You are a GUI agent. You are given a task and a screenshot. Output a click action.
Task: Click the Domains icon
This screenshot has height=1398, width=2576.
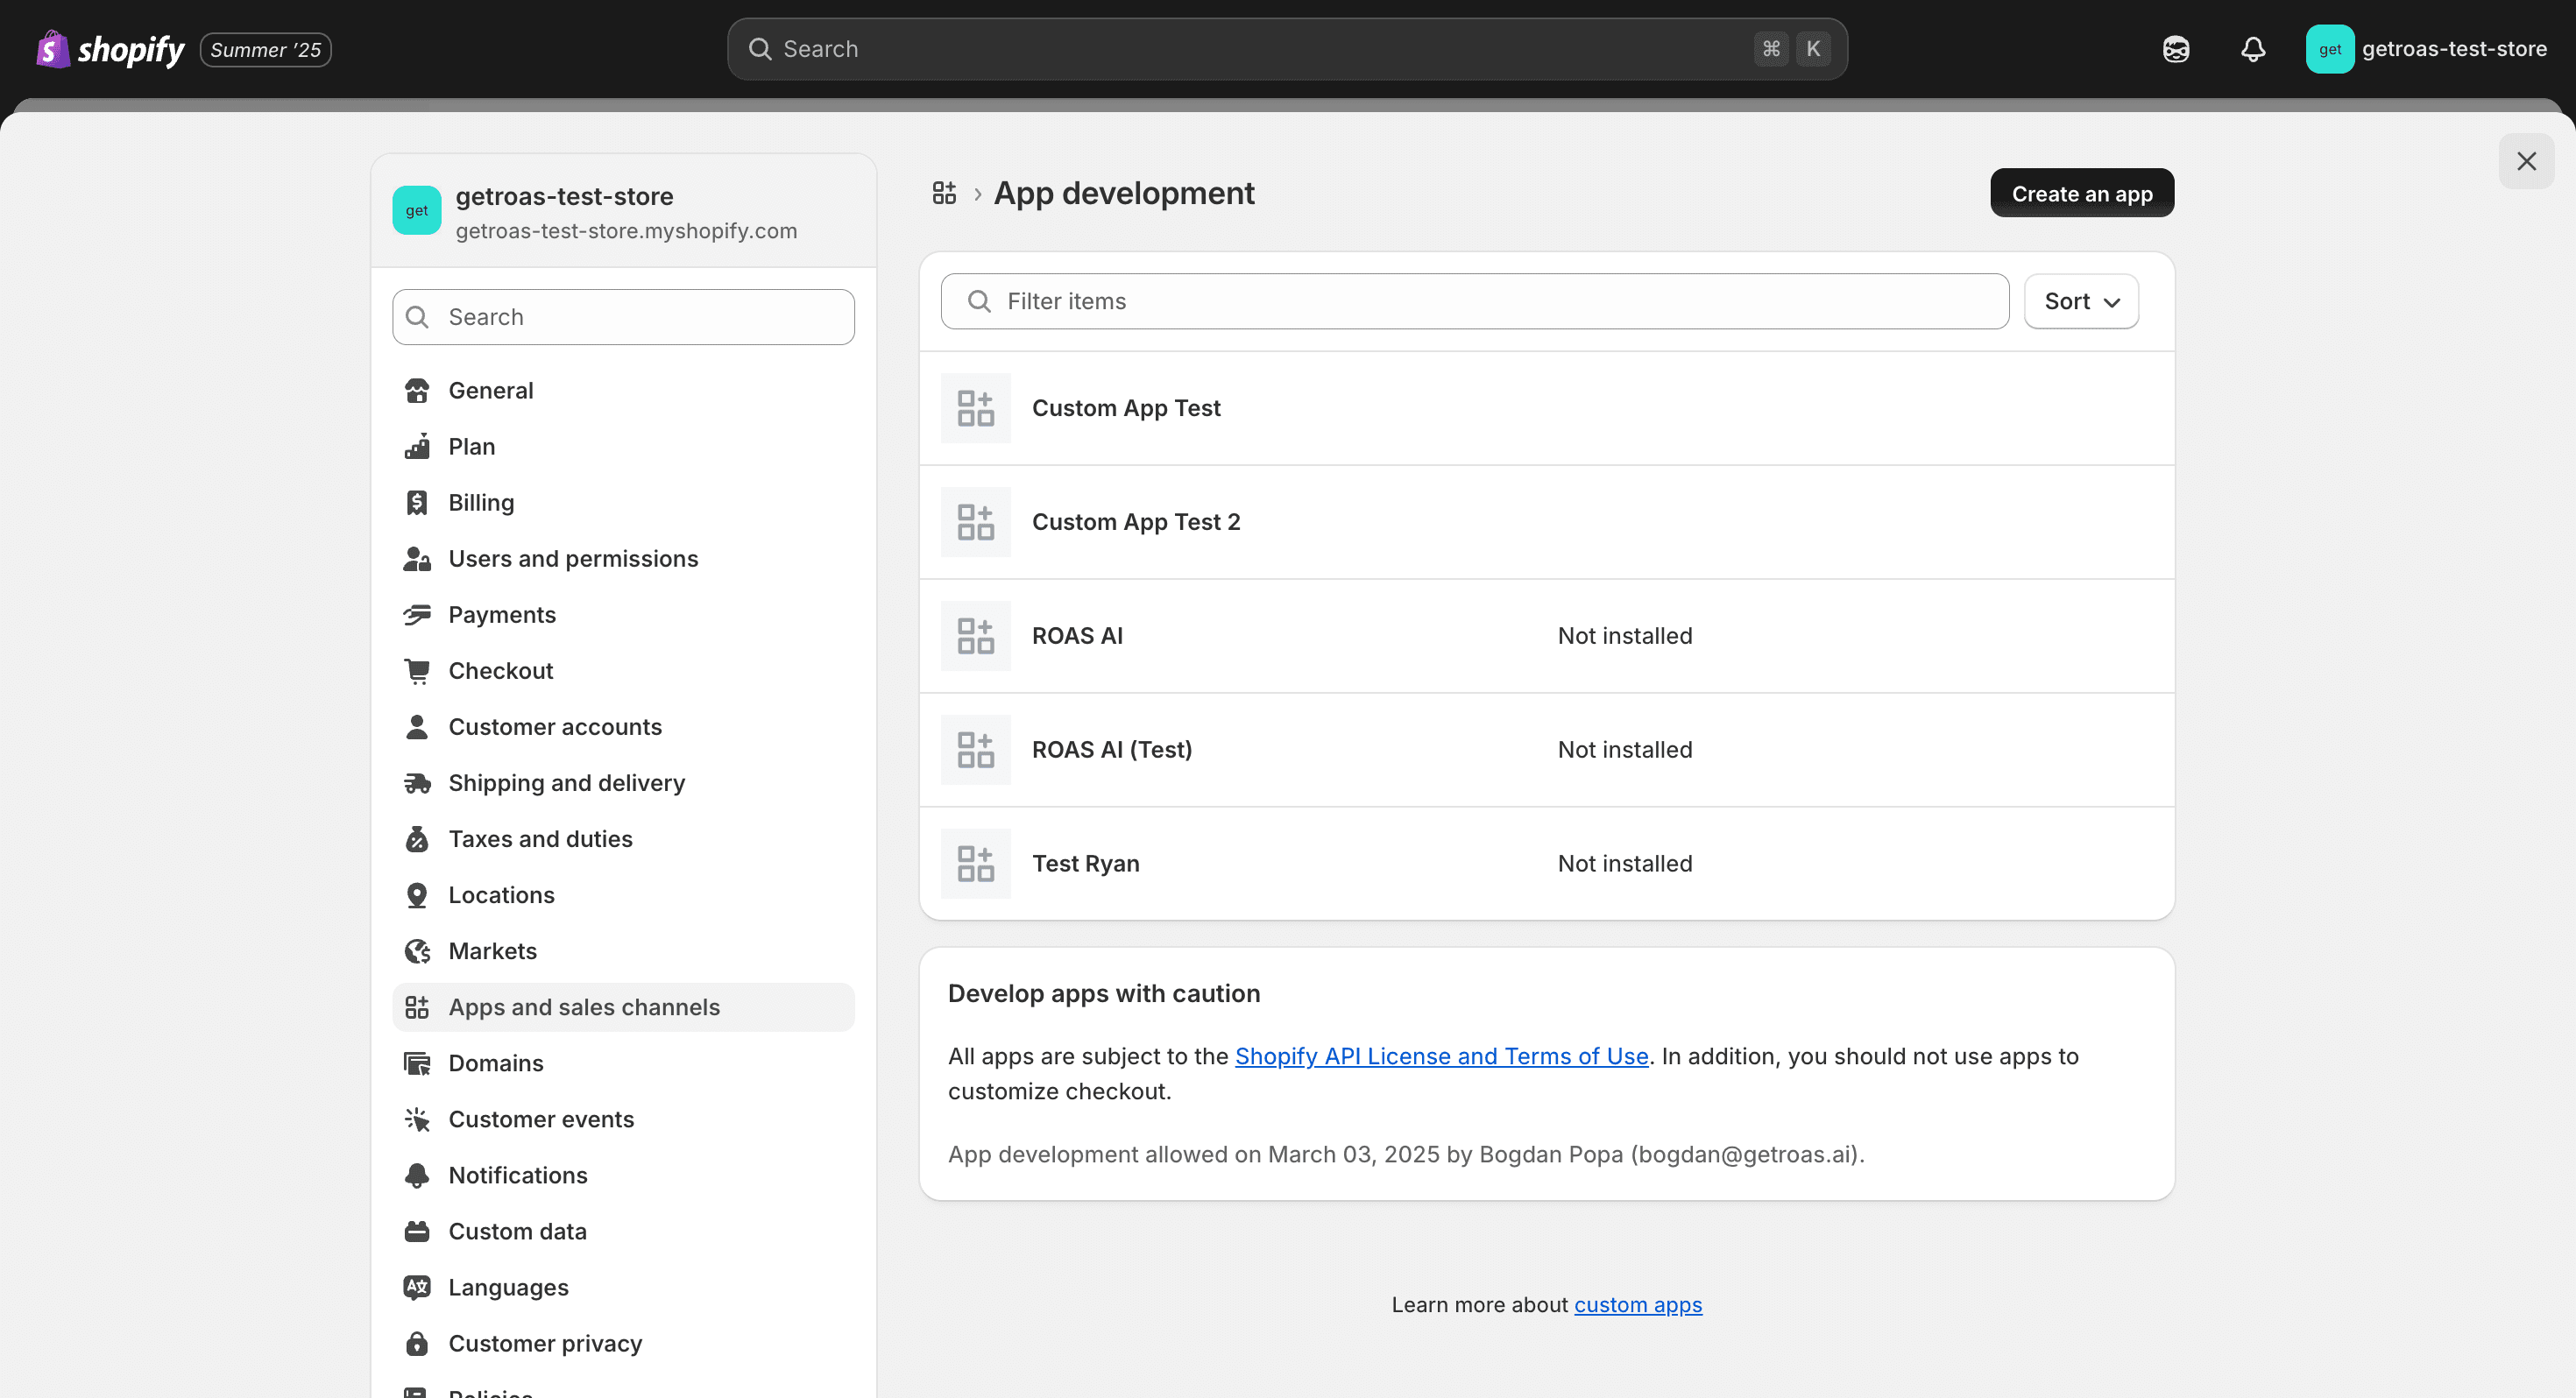coord(417,1063)
